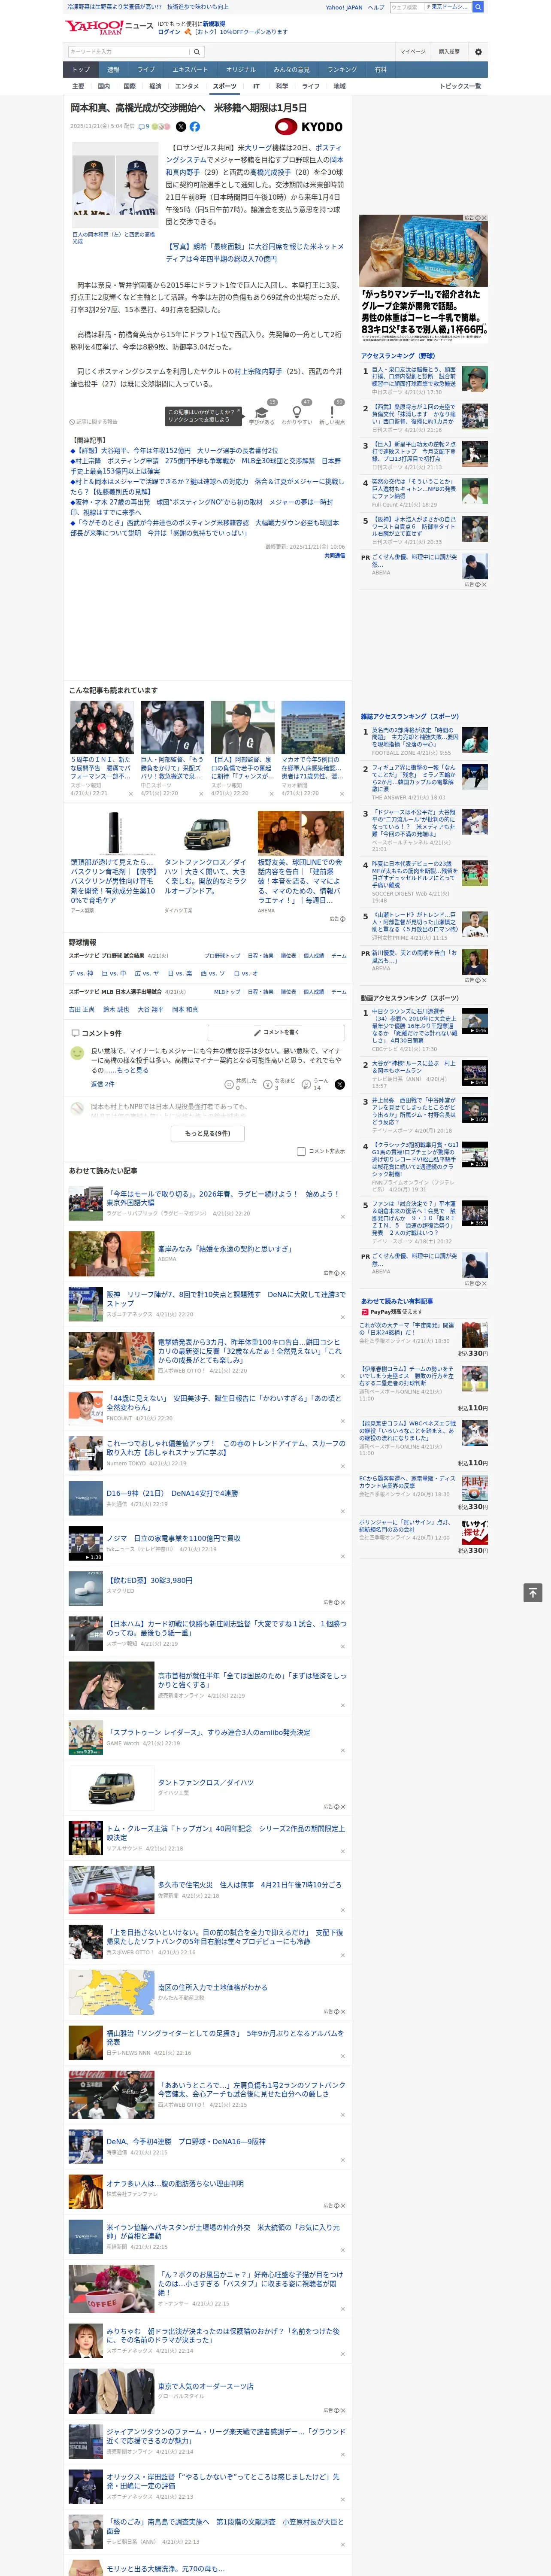Open the スプラトゥーン レイダース amiibo article

pos(209,1731)
